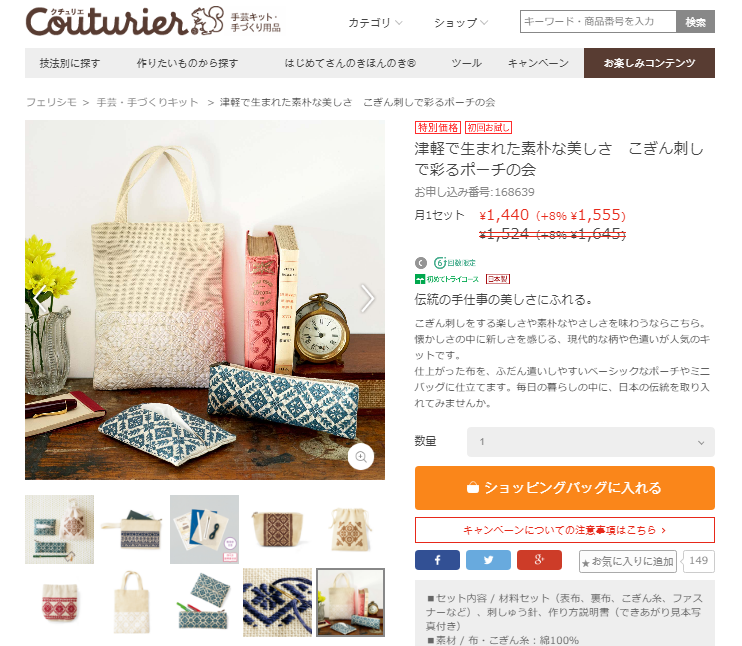Click the お気に入りに追加 favorite button
Screen dimensions: 742x646
click(627, 562)
